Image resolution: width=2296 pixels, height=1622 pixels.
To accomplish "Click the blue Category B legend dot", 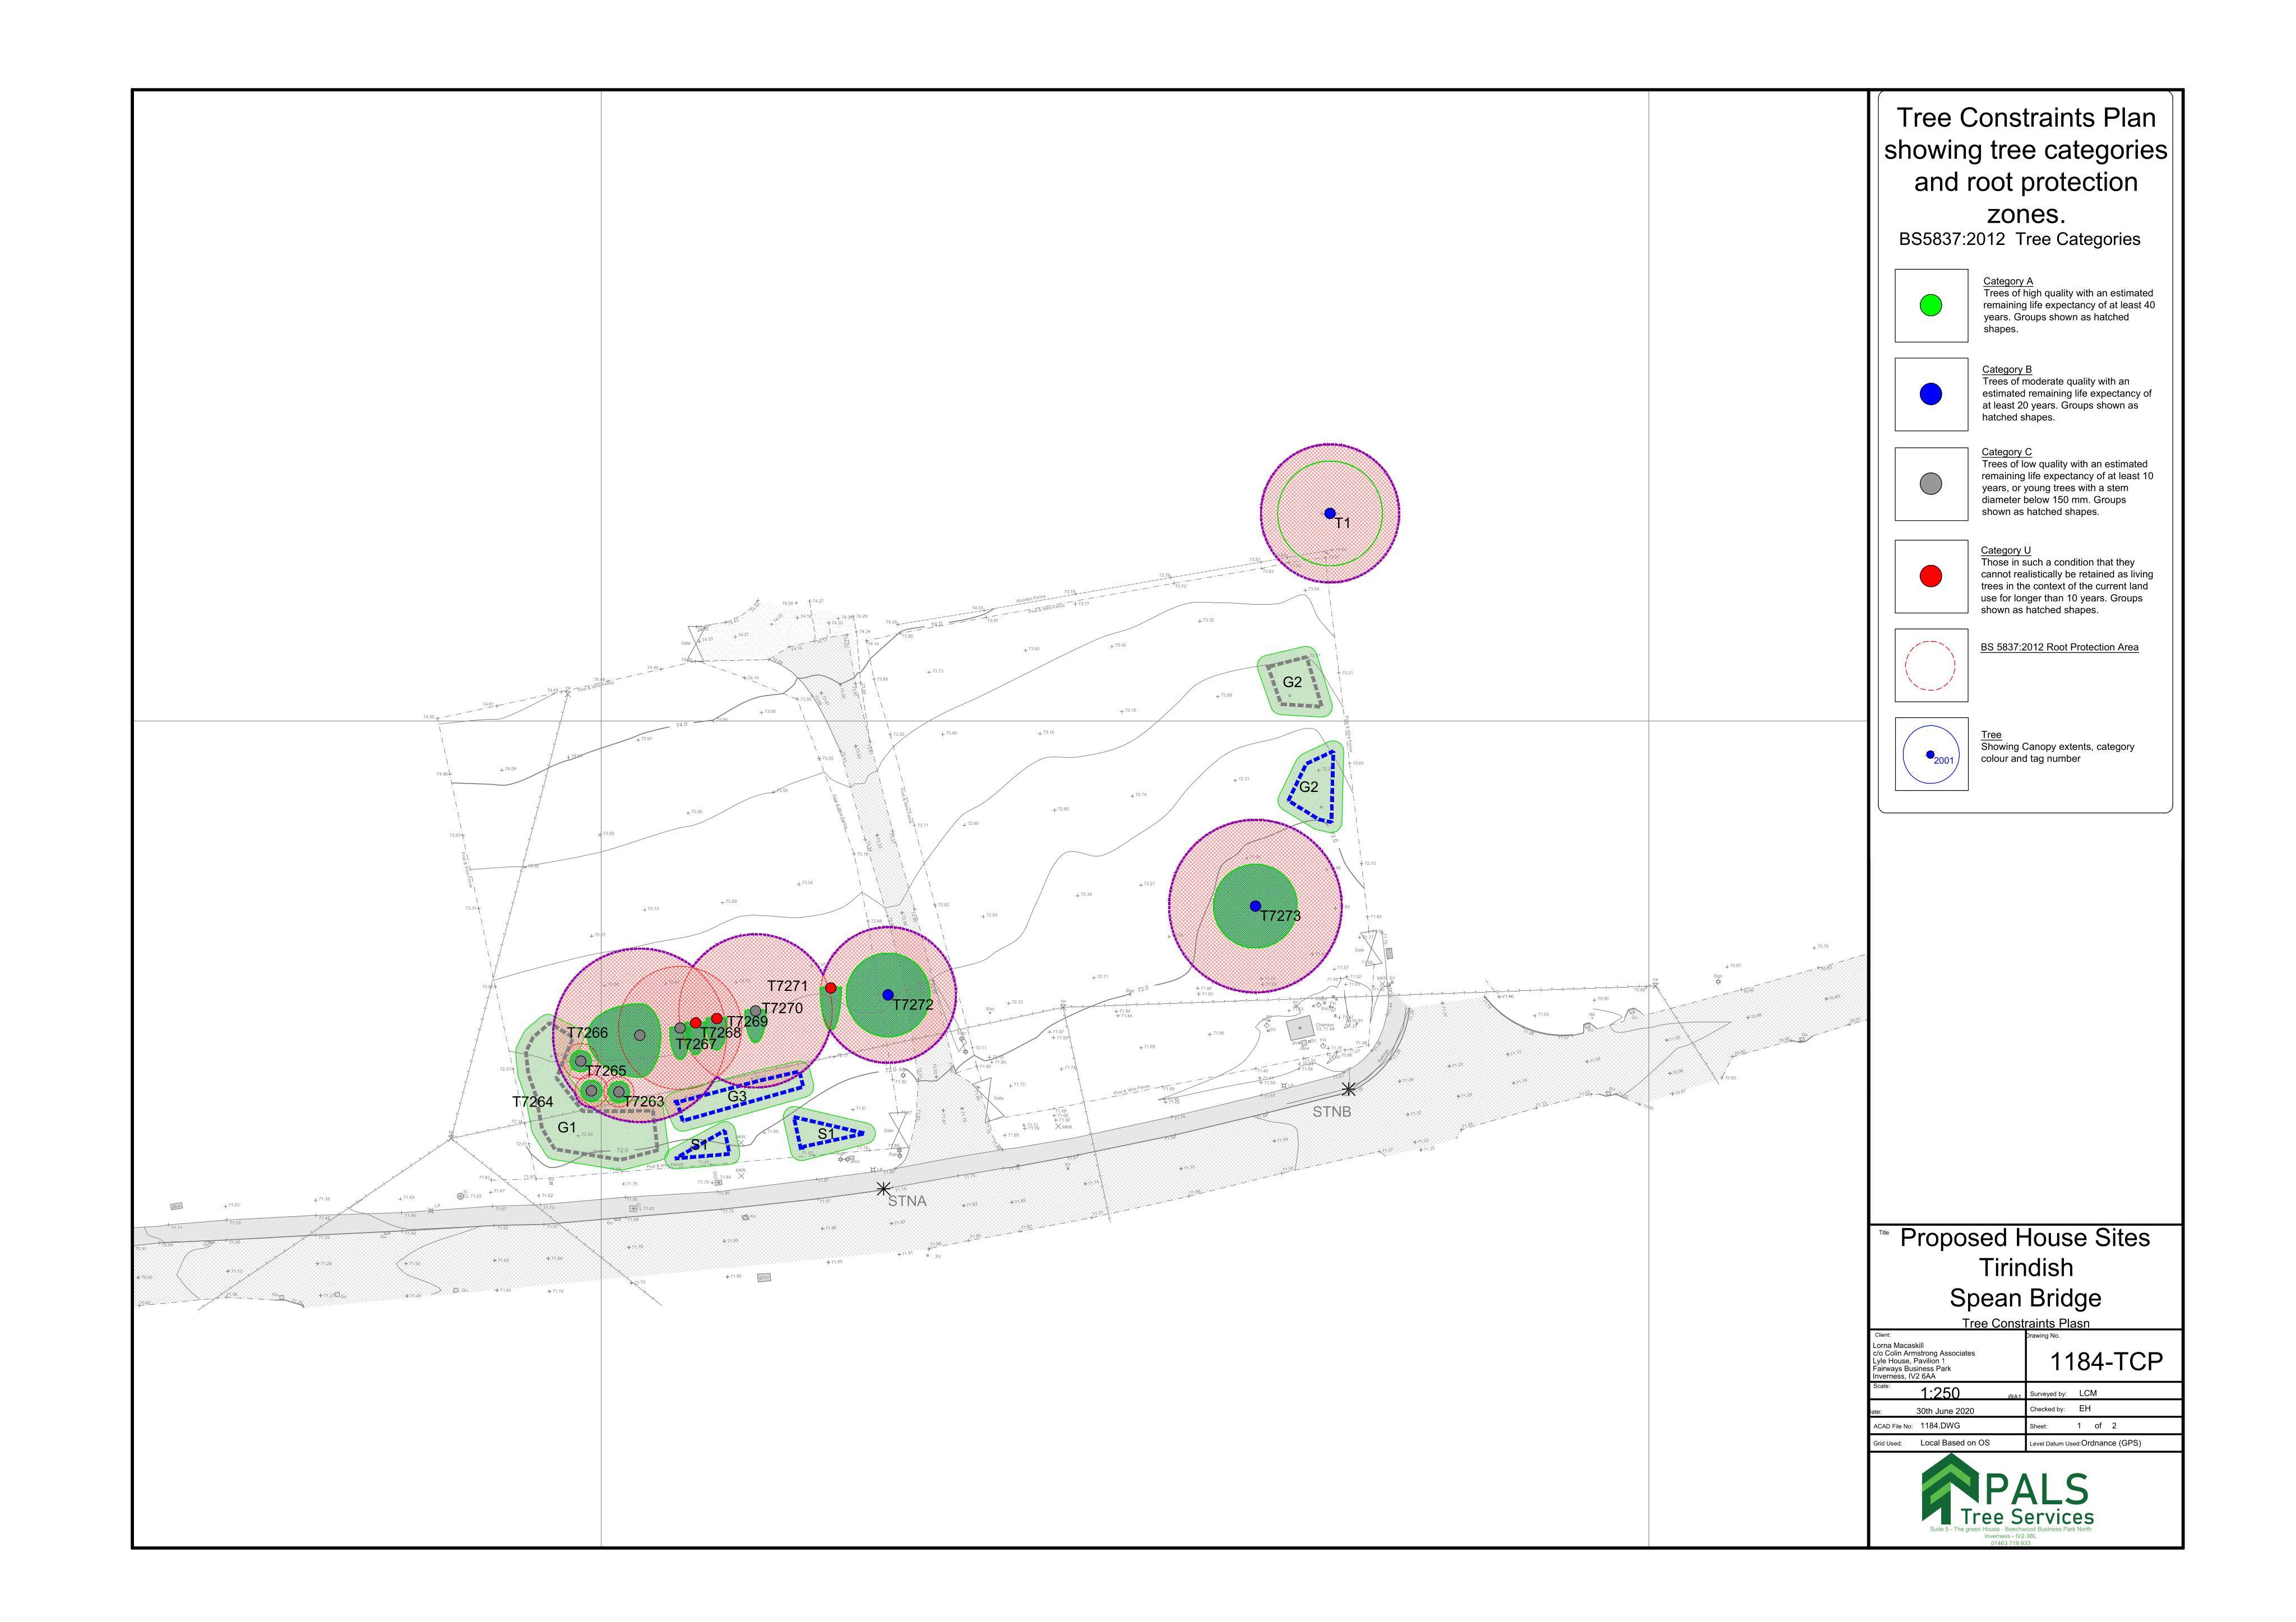I will pos(1931,394).
